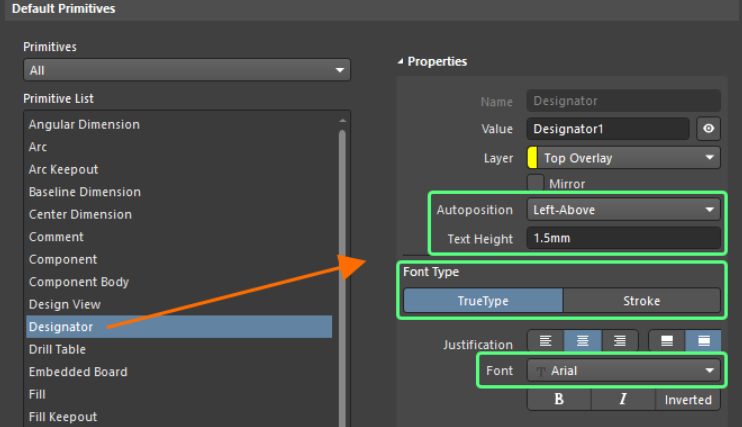Select the bottom vertical justification icon
The height and width of the screenshot is (427, 742).
[x=703, y=343]
